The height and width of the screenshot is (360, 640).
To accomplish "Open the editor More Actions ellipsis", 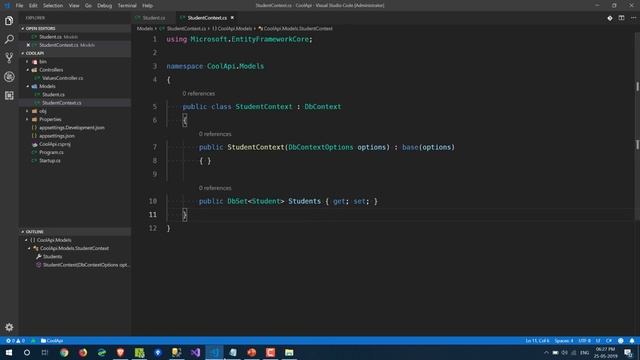I will [x=633, y=18].
